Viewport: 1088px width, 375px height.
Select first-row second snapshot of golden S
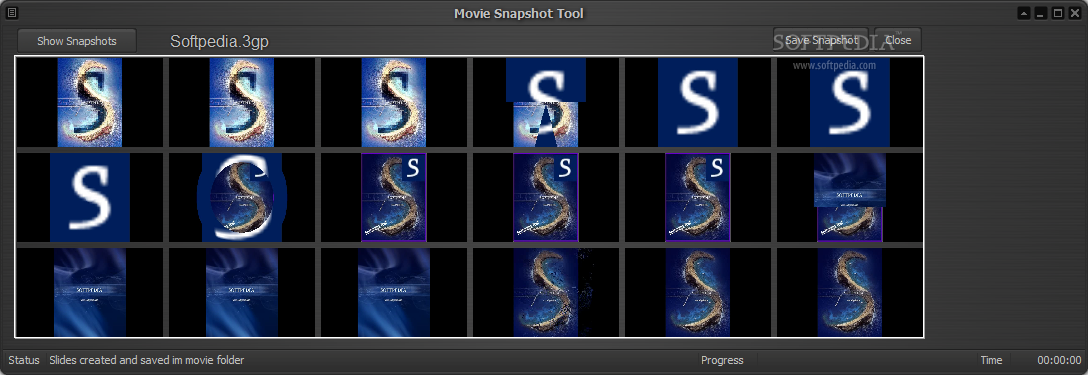pos(241,102)
